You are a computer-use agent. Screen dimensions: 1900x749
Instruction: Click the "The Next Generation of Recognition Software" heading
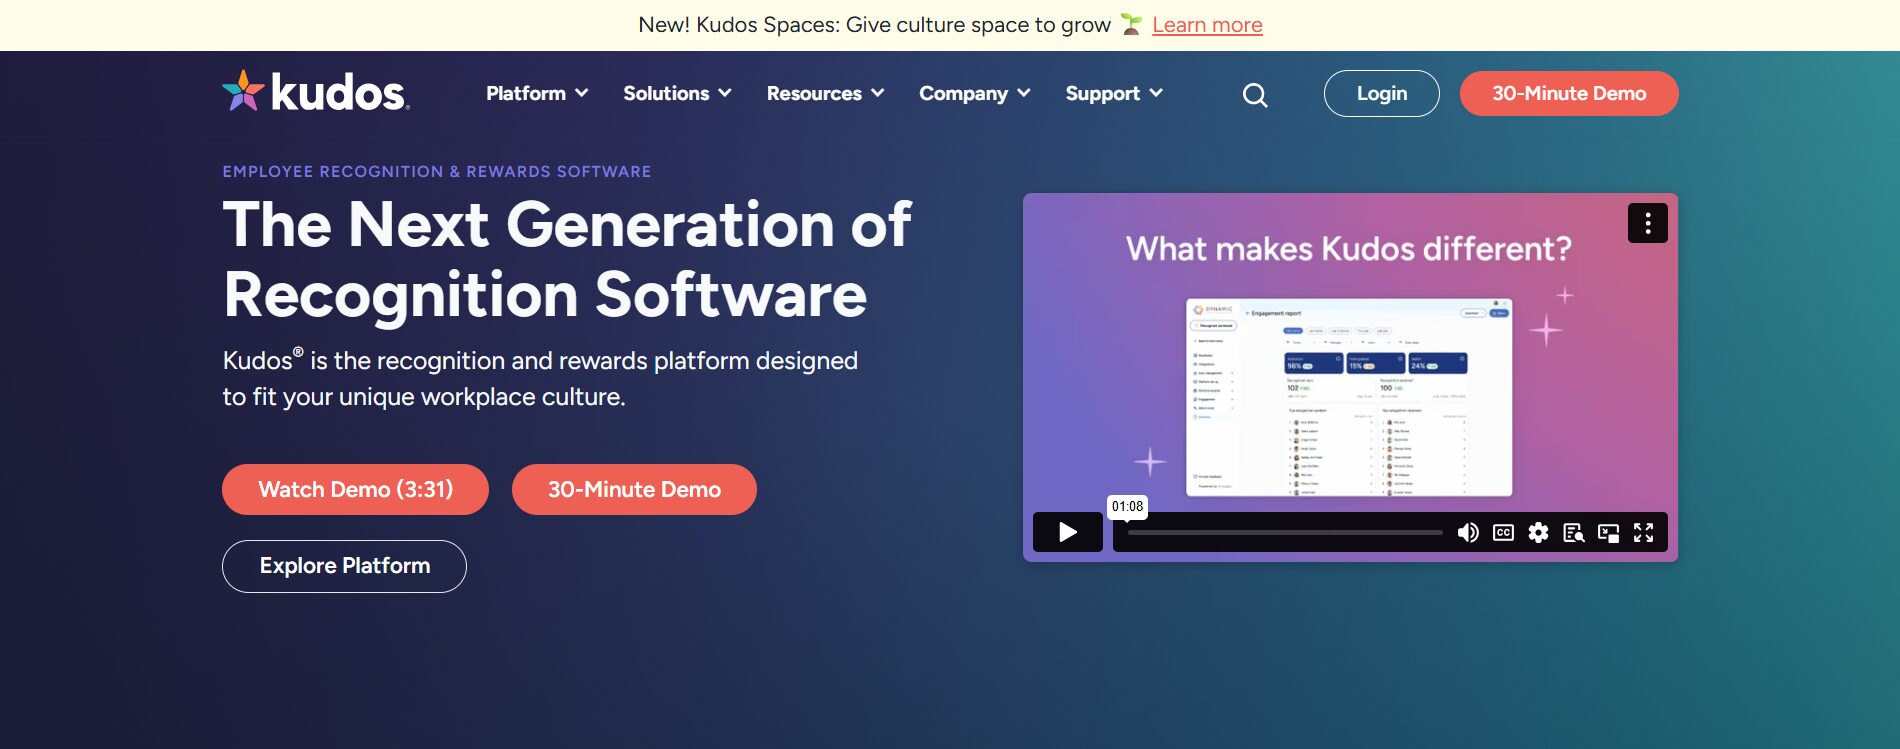tap(567, 259)
